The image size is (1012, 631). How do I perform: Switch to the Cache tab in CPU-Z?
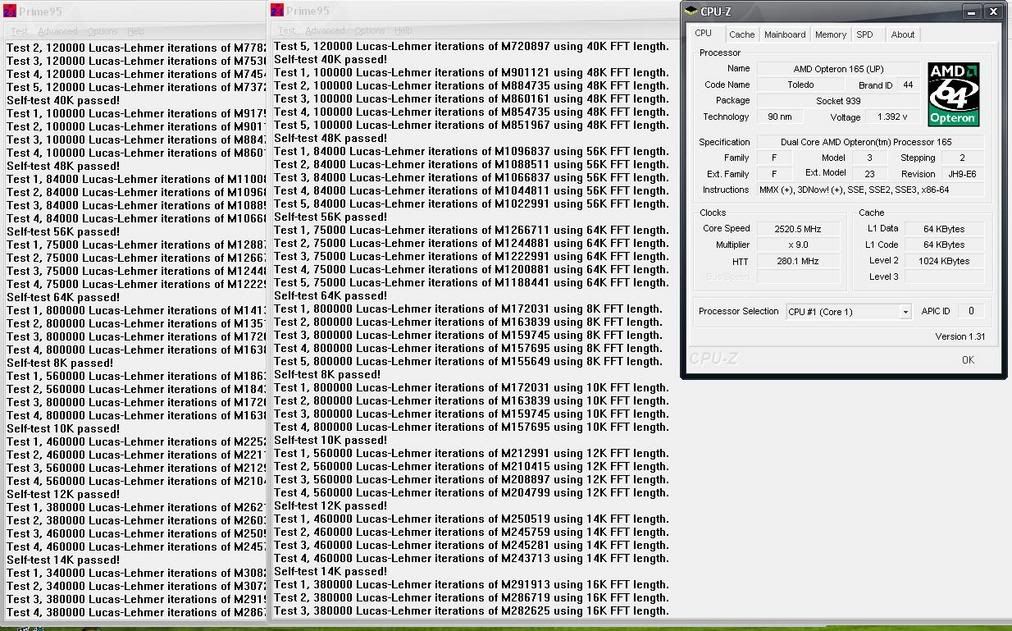point(742,35)
